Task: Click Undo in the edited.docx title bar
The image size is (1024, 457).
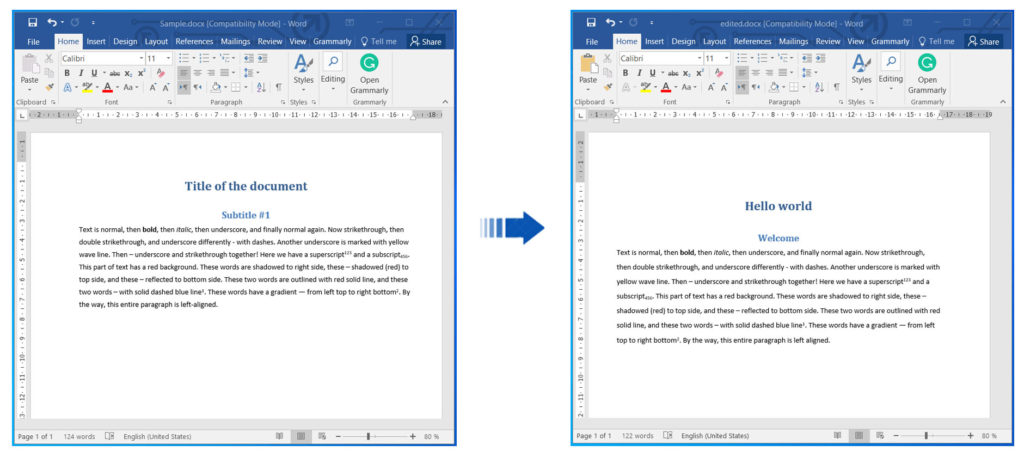Action: click(611, 22)
